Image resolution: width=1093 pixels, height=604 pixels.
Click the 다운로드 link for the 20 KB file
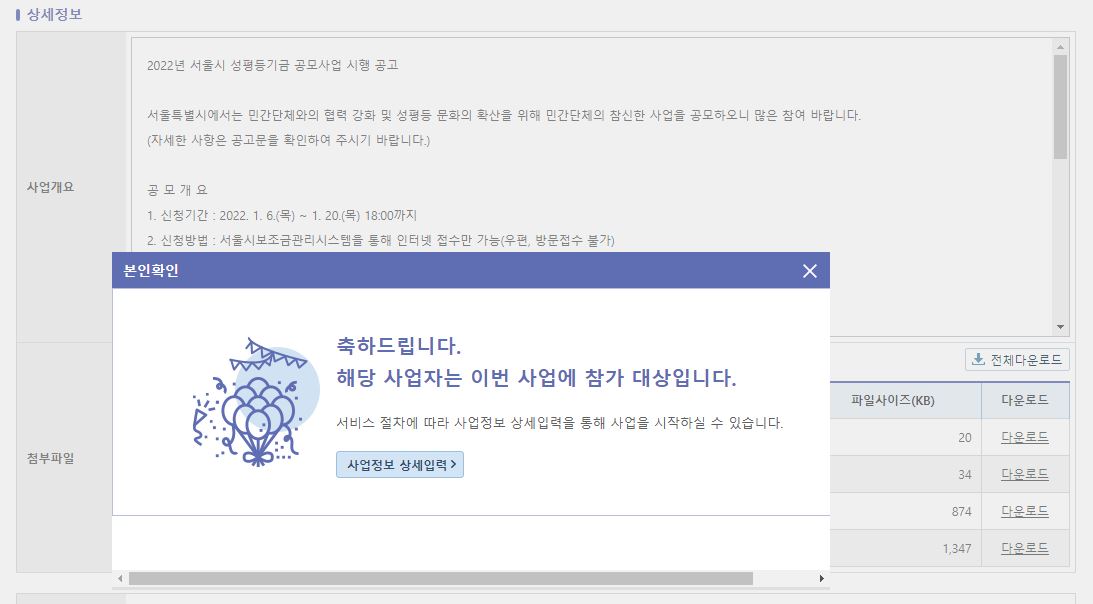(x=1025, y=437)
